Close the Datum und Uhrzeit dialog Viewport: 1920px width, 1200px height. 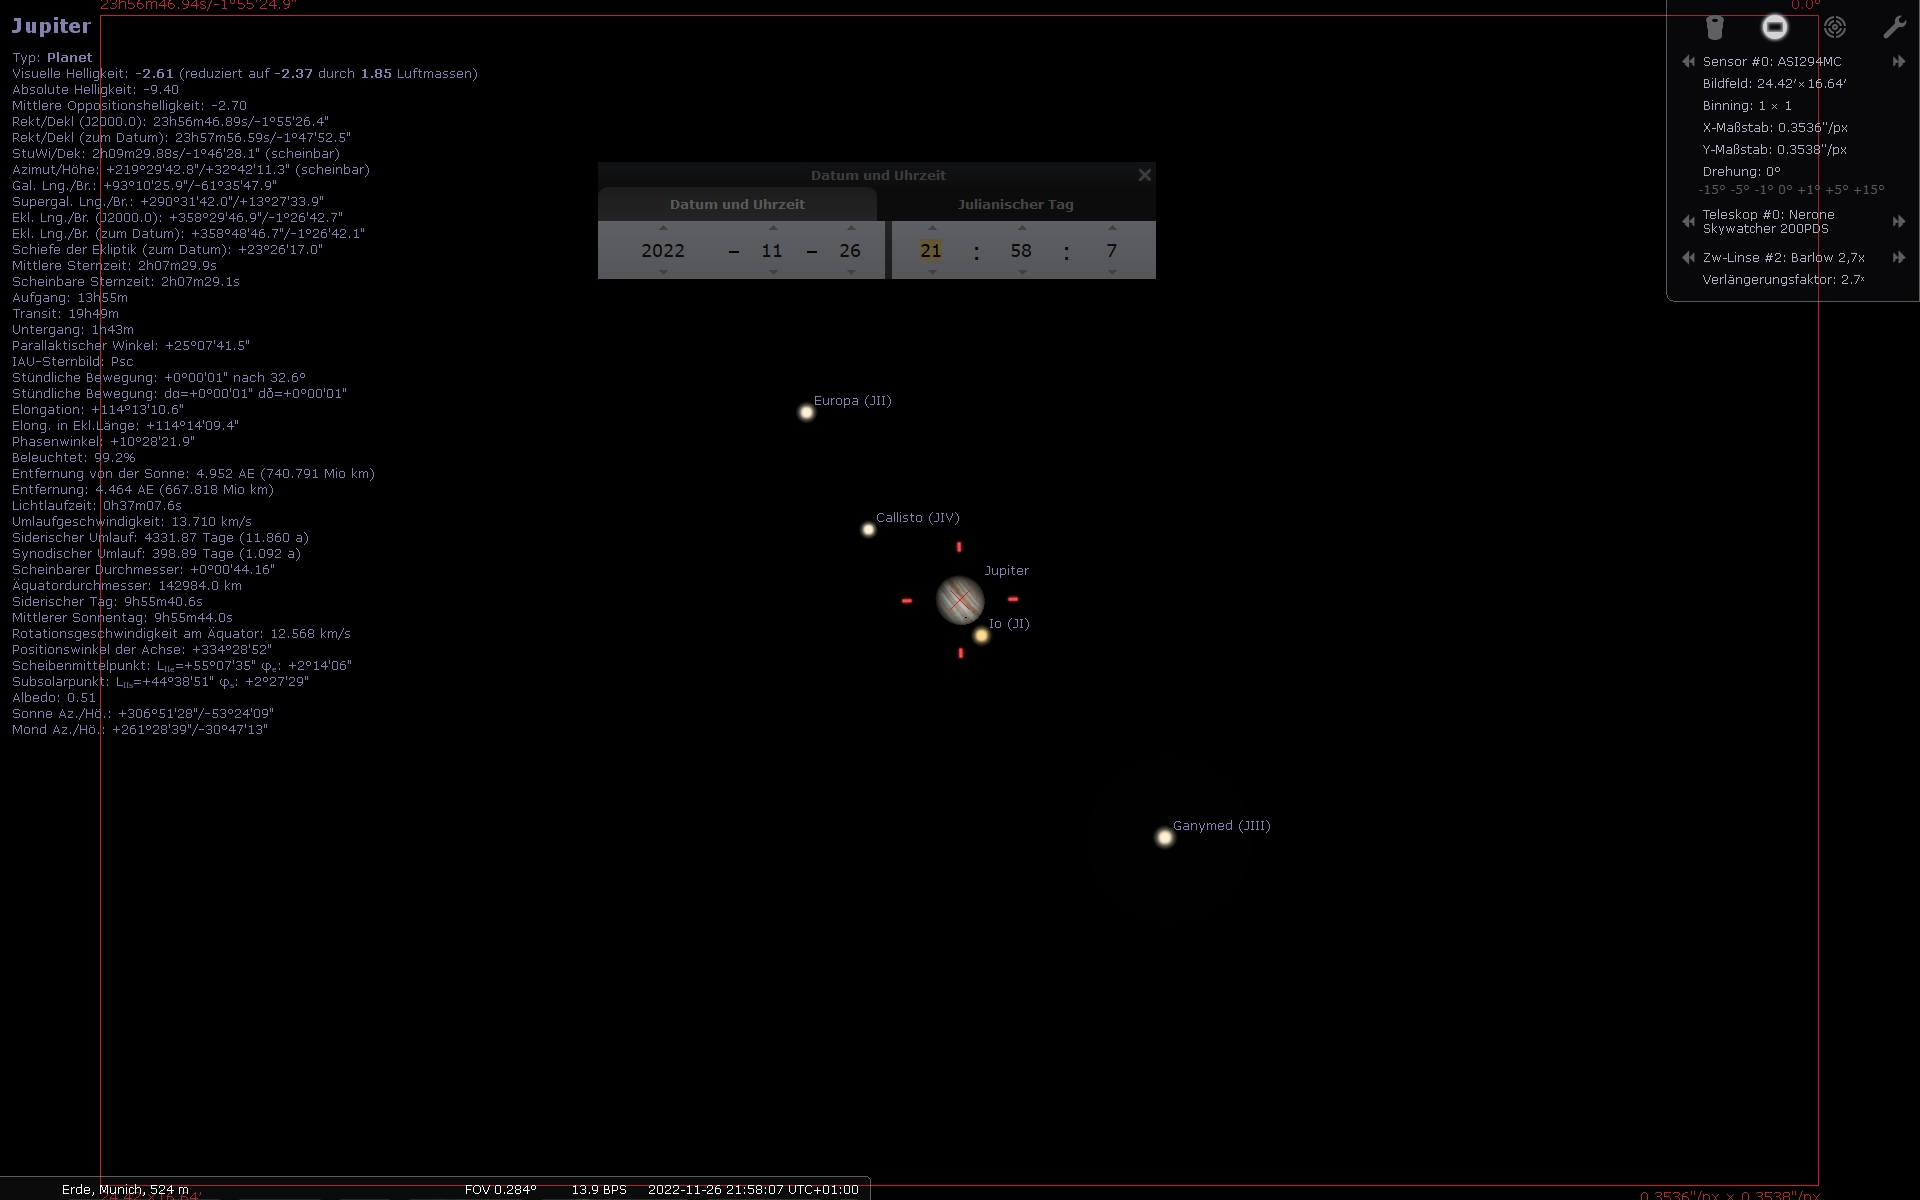(1145, 175)
